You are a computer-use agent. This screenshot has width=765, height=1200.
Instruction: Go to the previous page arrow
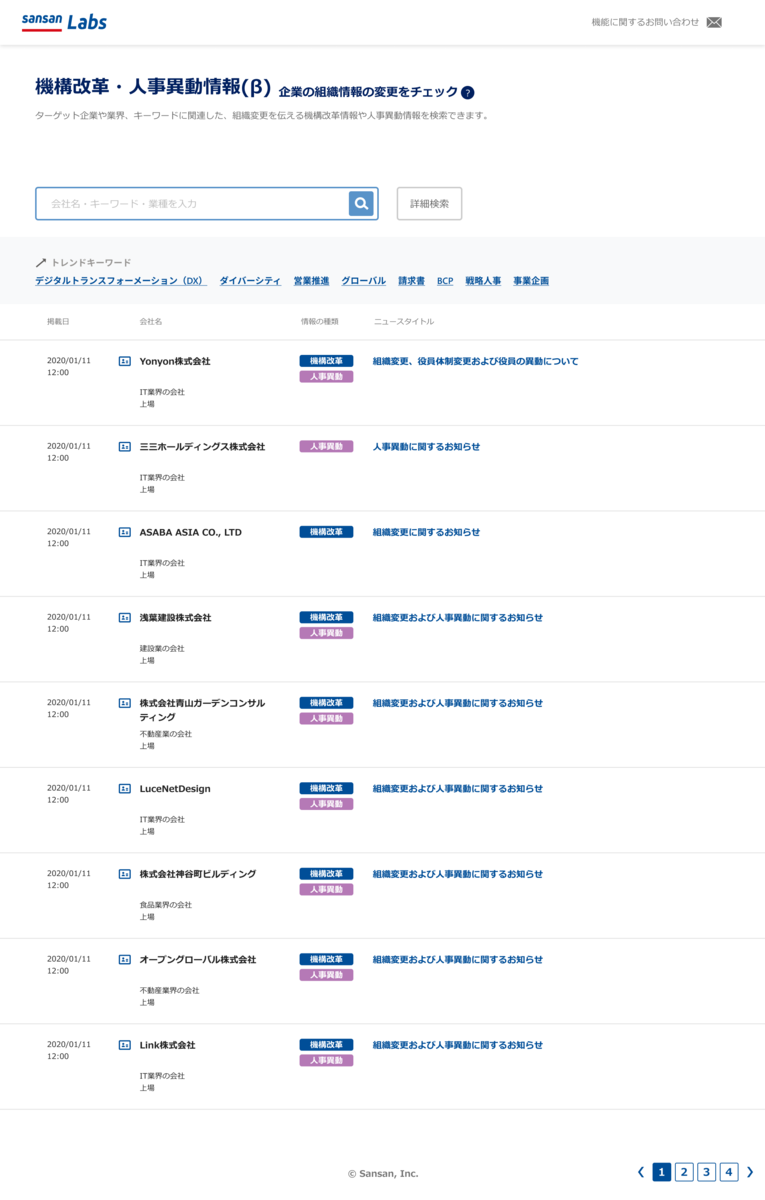(x=641, y=1172)
